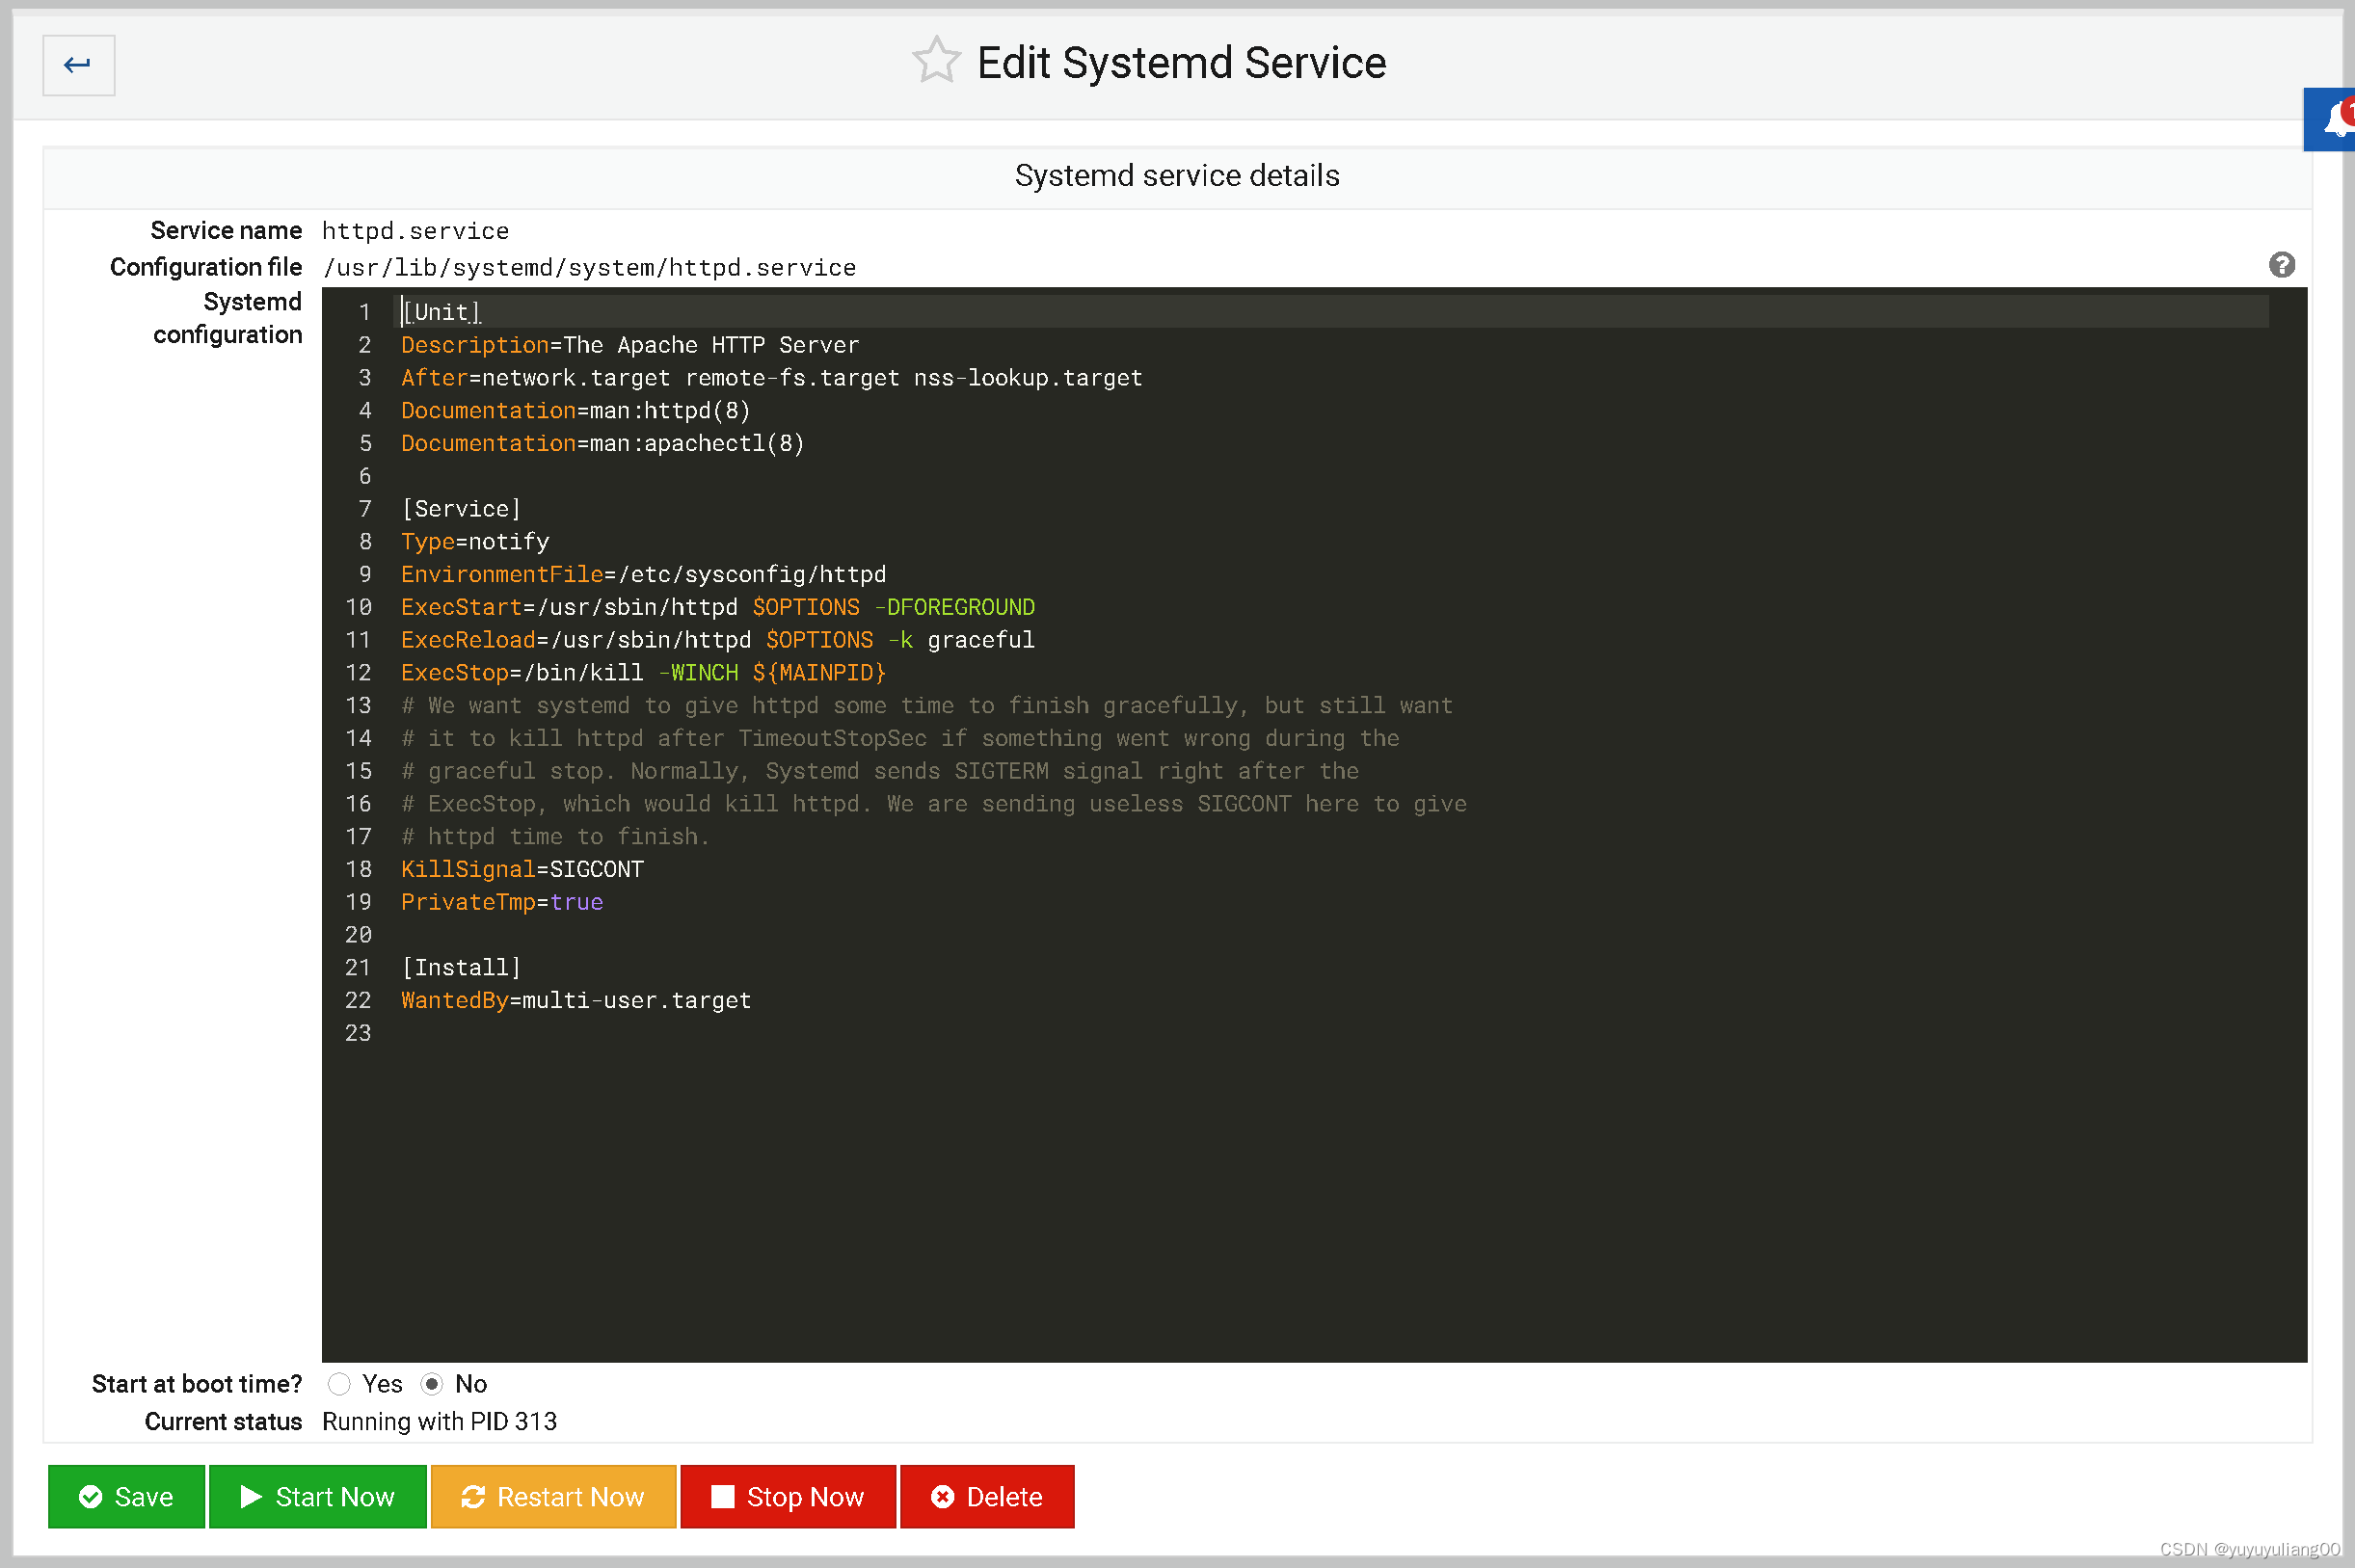Screen dimensions: 2355x1568
Task: Save the systemd service configuration
Action: pyautogui.click(x=126, y=1497)
